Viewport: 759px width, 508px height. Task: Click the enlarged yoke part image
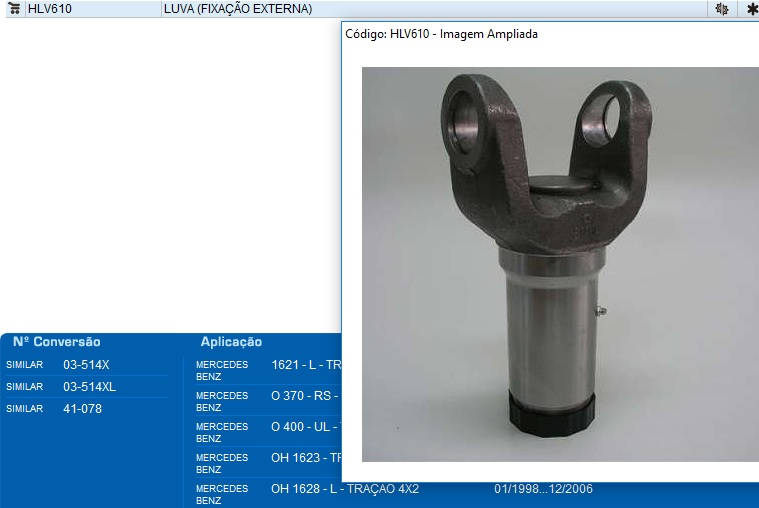click(545, 260)
